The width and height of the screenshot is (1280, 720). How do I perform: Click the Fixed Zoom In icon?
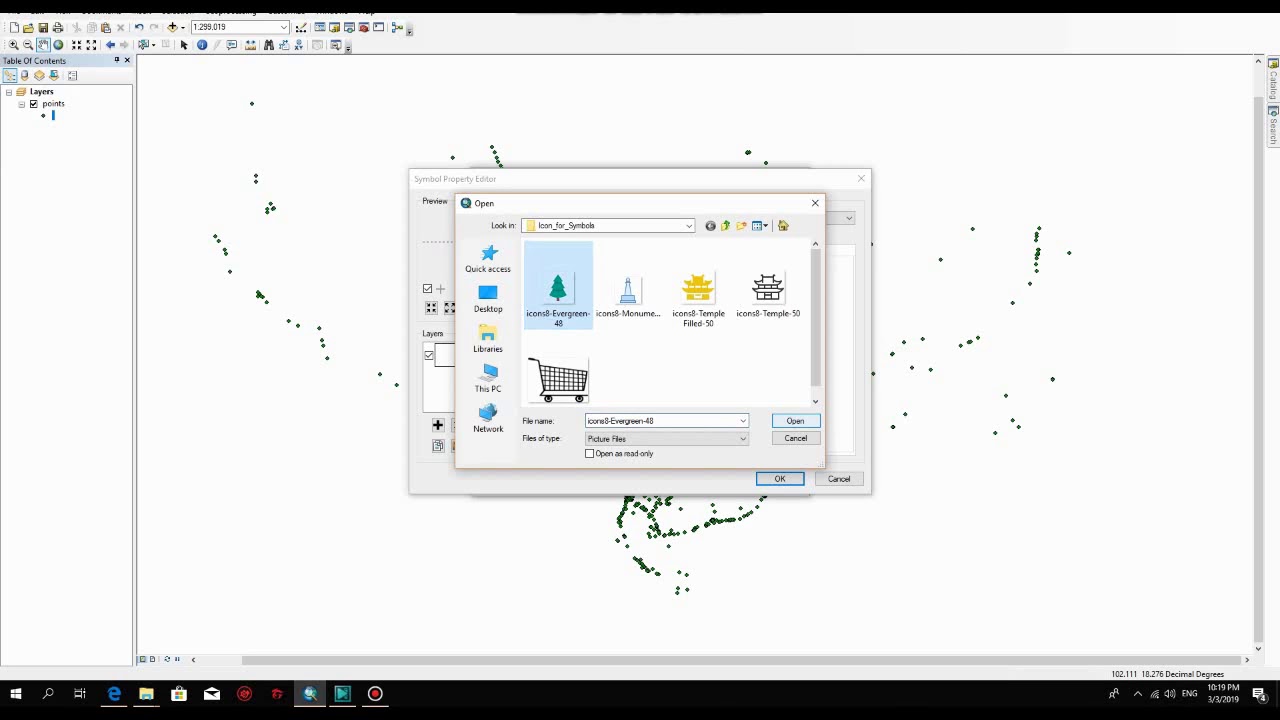[x=76, y=45]
